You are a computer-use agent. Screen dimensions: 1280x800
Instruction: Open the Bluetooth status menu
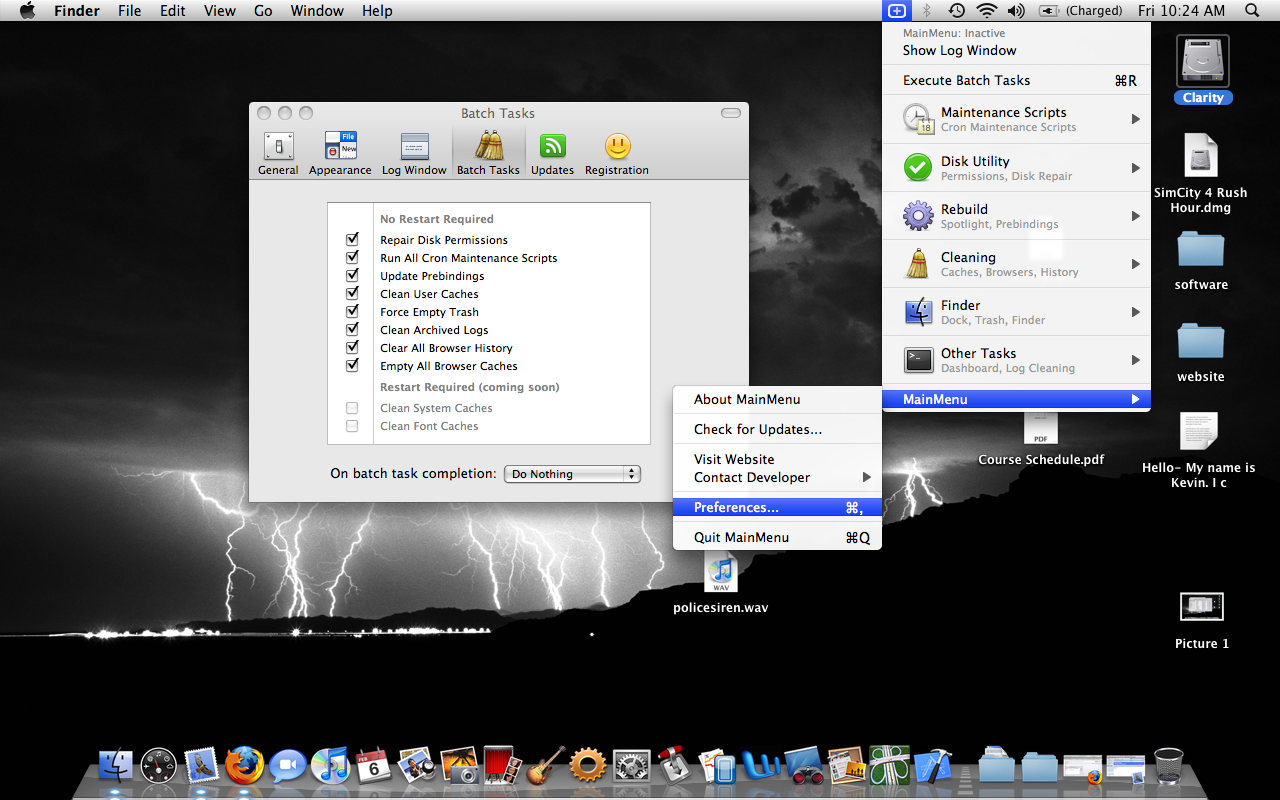[927, 11]
